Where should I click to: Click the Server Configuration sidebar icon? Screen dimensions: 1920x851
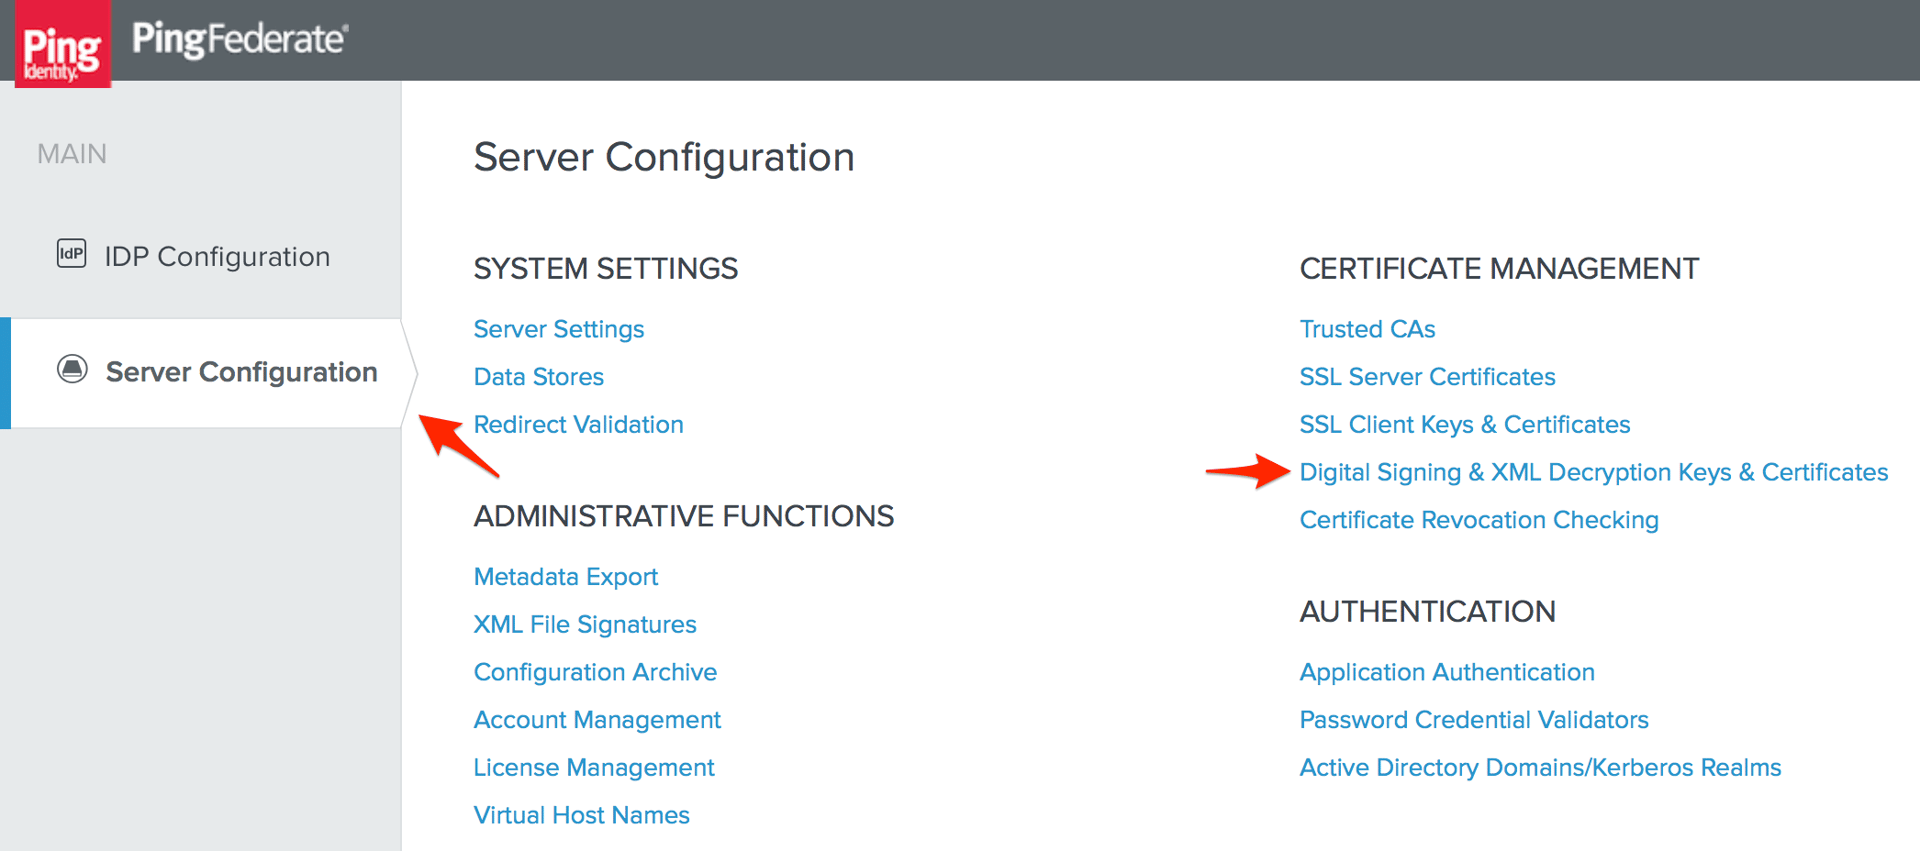(72, 369)
